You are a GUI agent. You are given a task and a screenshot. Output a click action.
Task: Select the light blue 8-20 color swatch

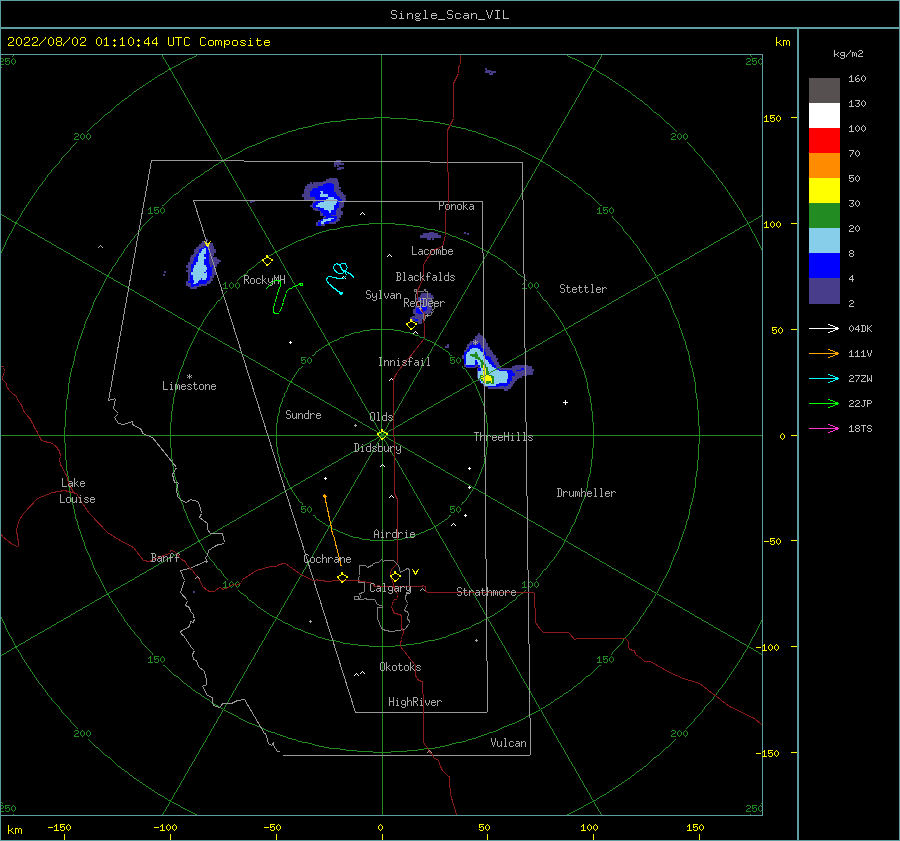coord(824,241)
